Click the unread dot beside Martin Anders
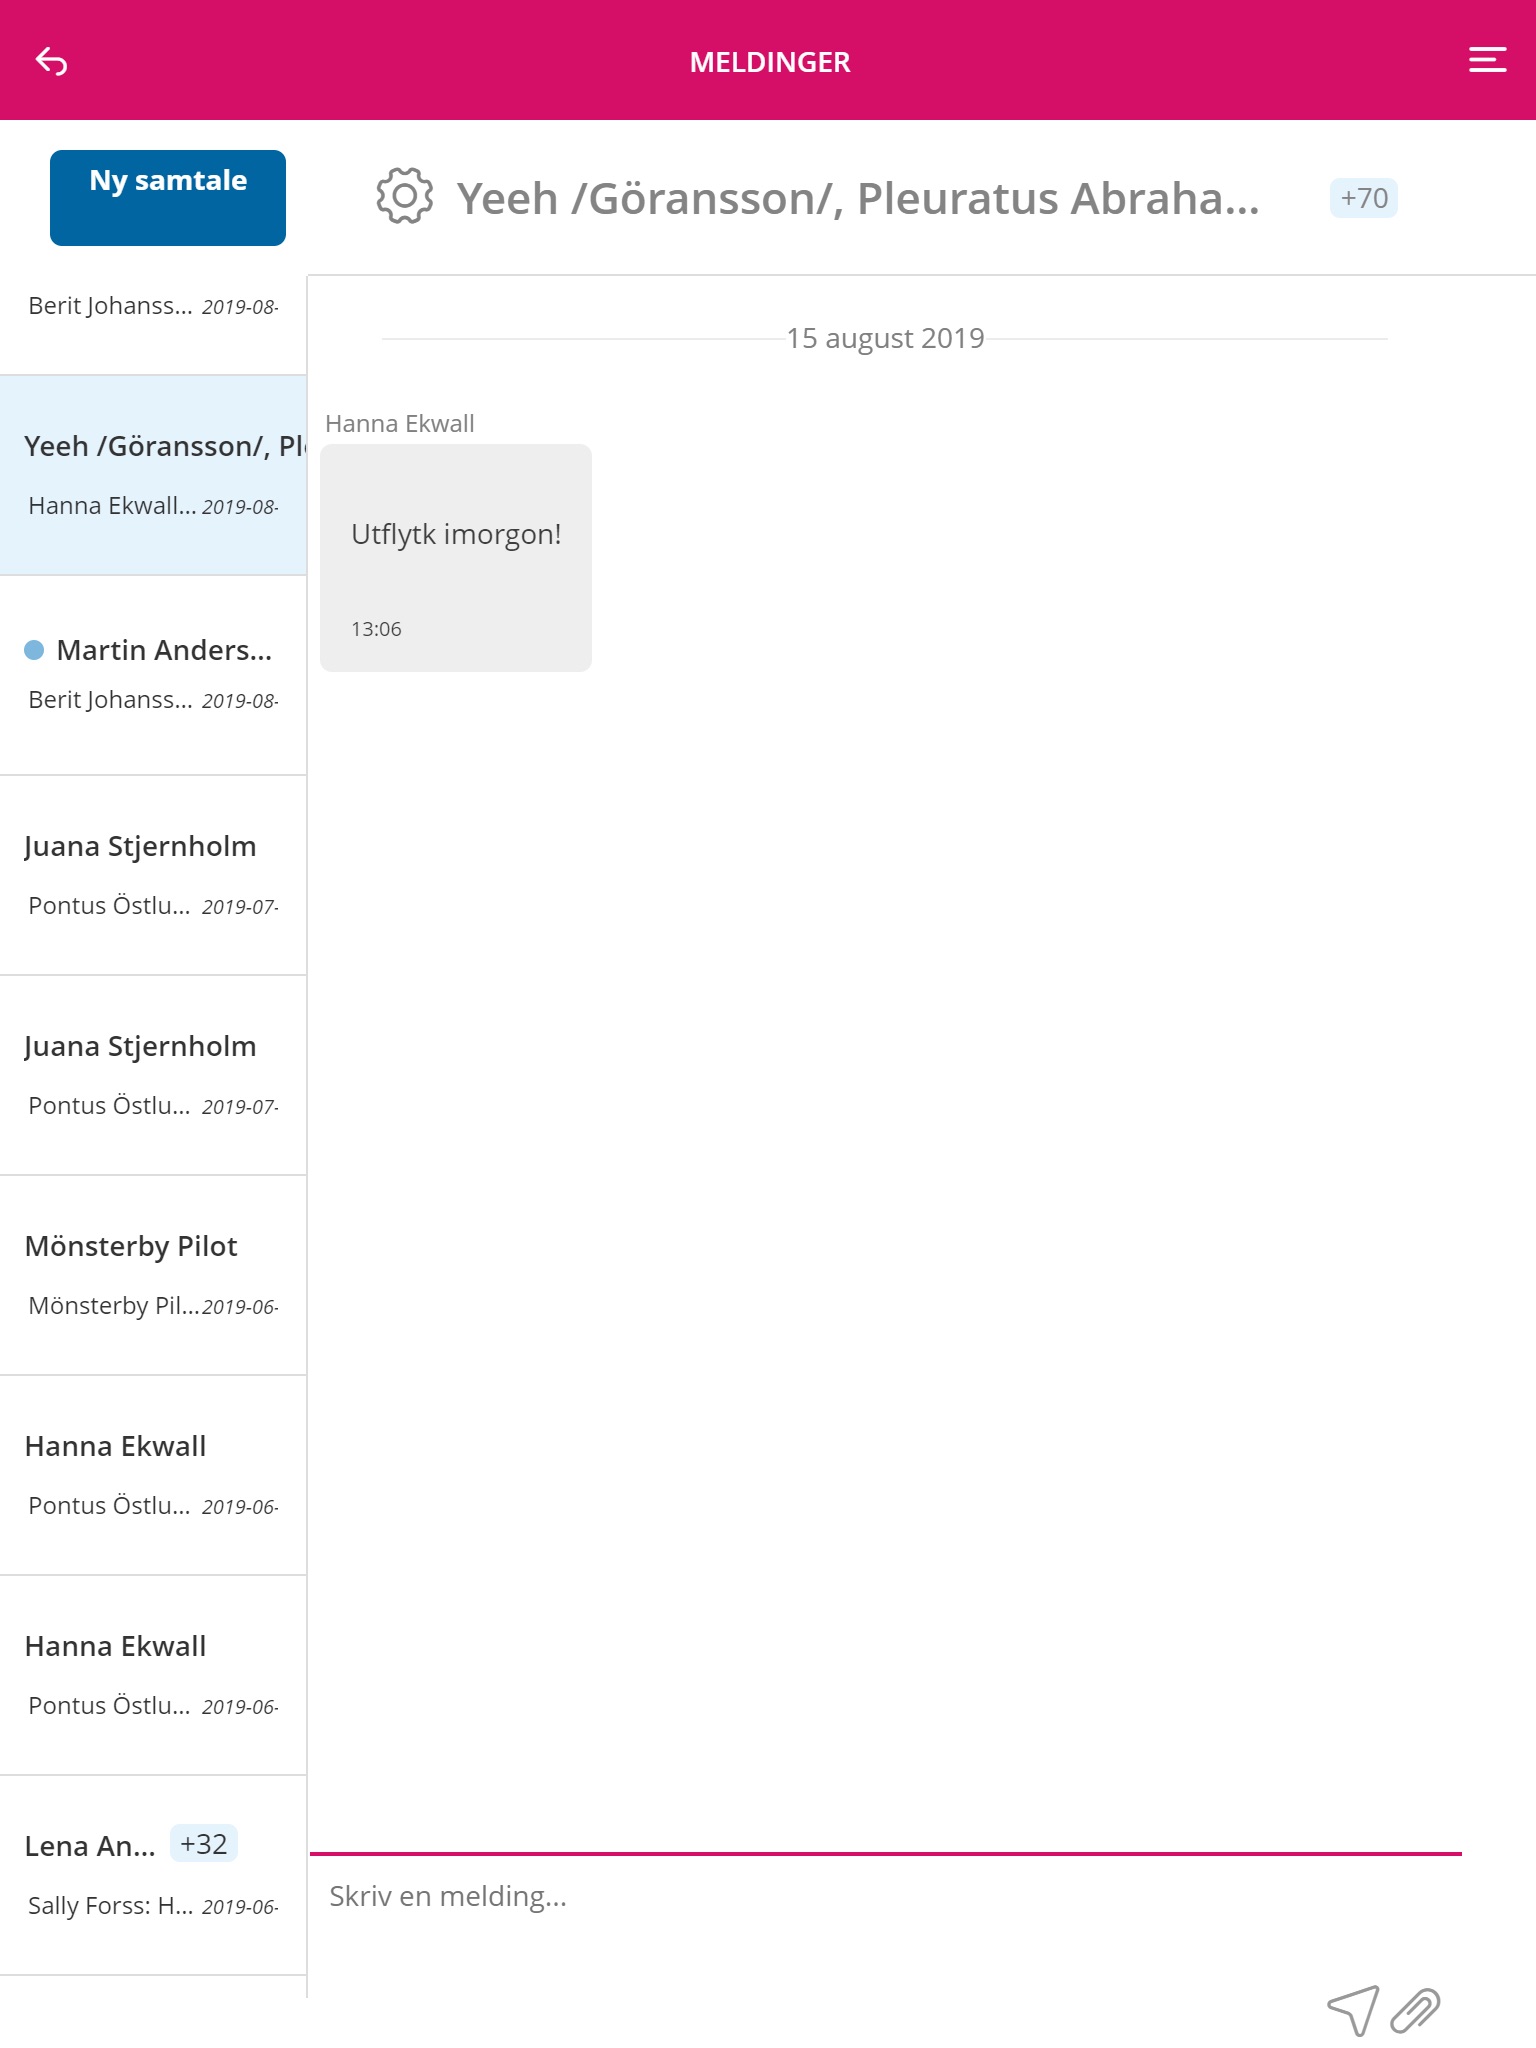The height and width of the screenshot is (2048, 1536). (34, 650)
